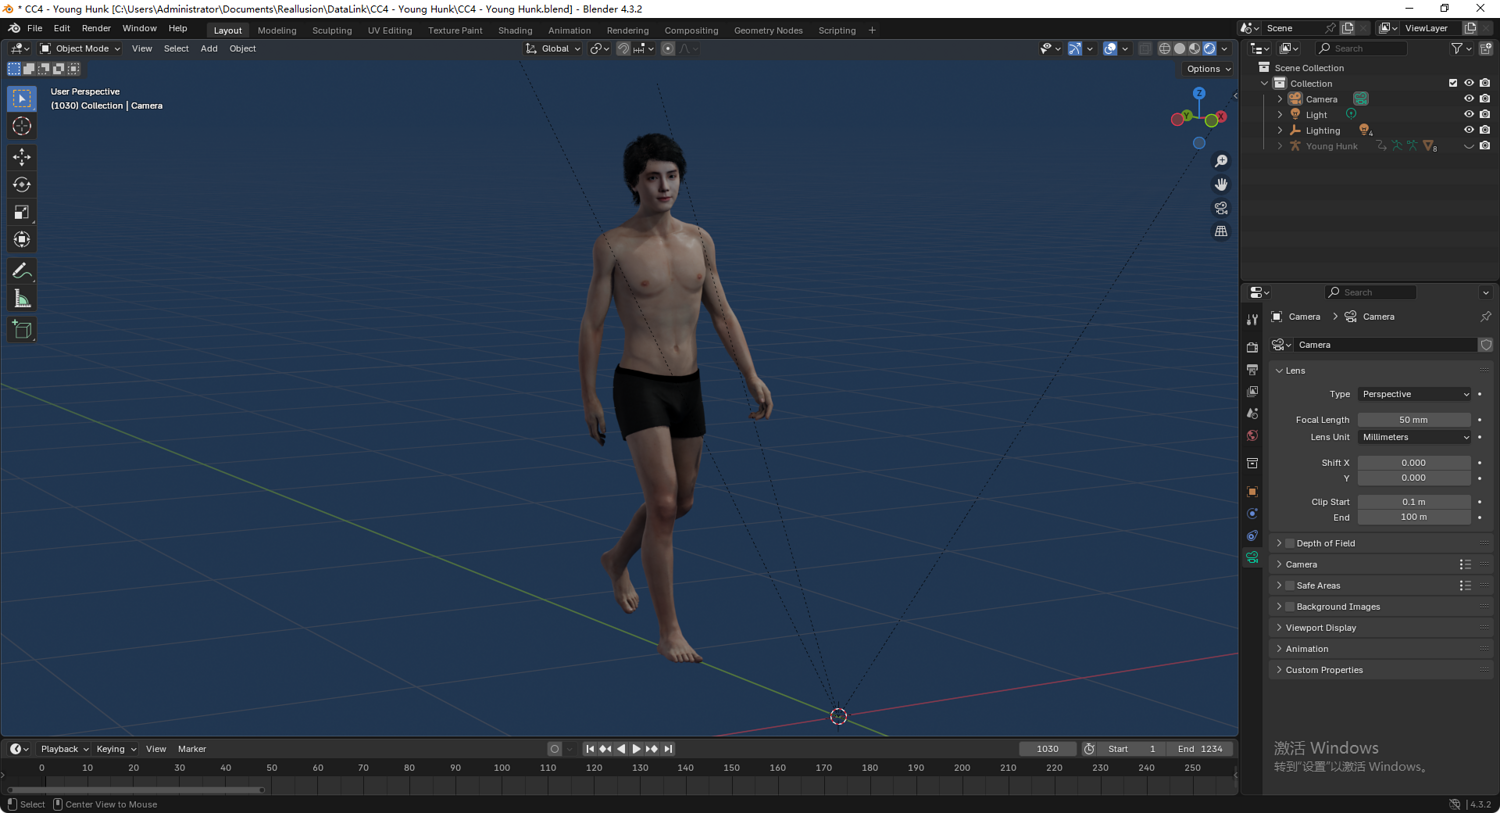Switch perspective/orthographic with the grid icon
Image resolution: width=1500 pixels, height=813 pixels.
tap(1221, 231)
